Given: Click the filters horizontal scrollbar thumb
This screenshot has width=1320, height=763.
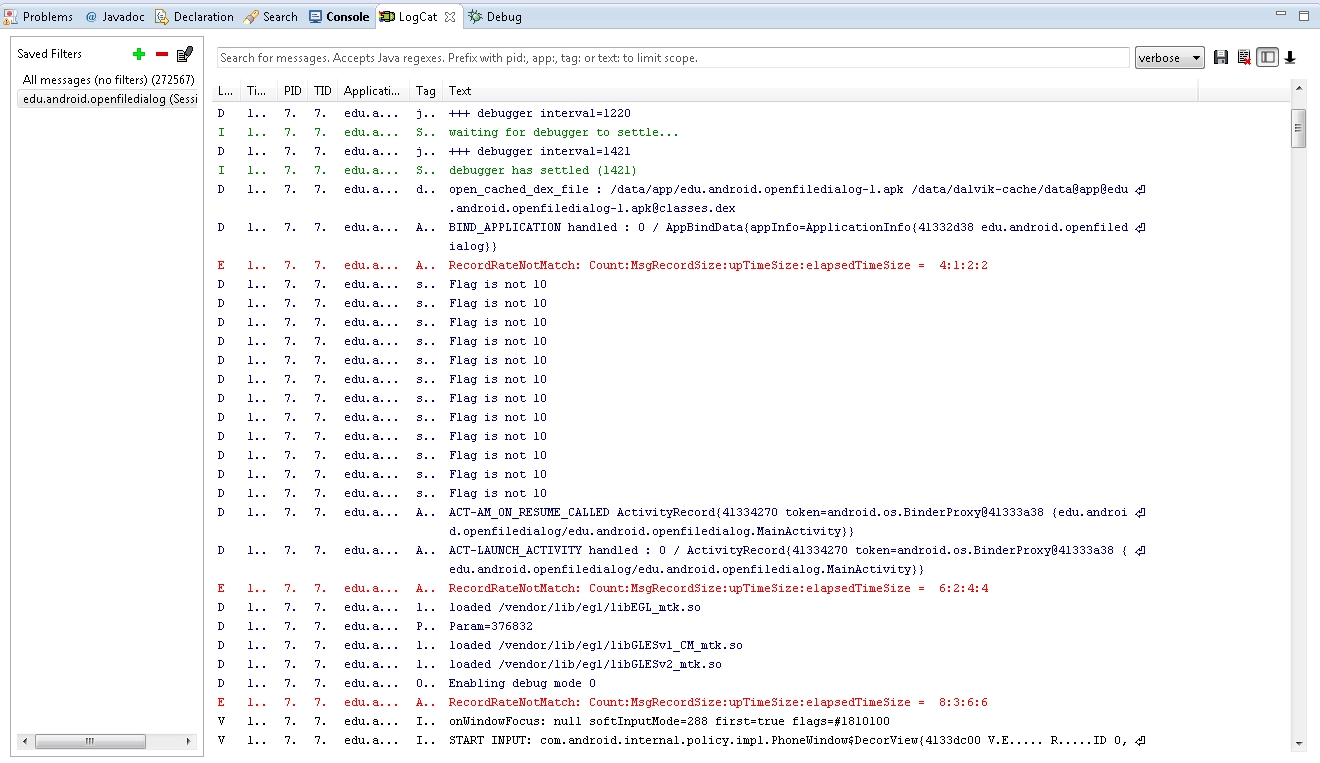Looking at the screenshot, I should (90, 741).
